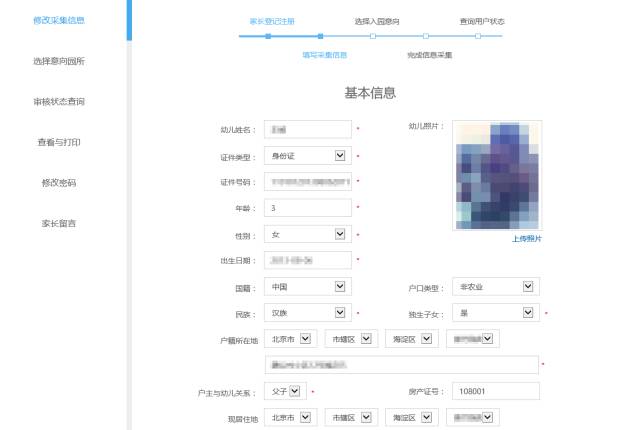Image resolution: width=640 pixels, height=430 pixels.
Task: Open 现居住地 市辖区 dropdown
Action: pos(351,417)
